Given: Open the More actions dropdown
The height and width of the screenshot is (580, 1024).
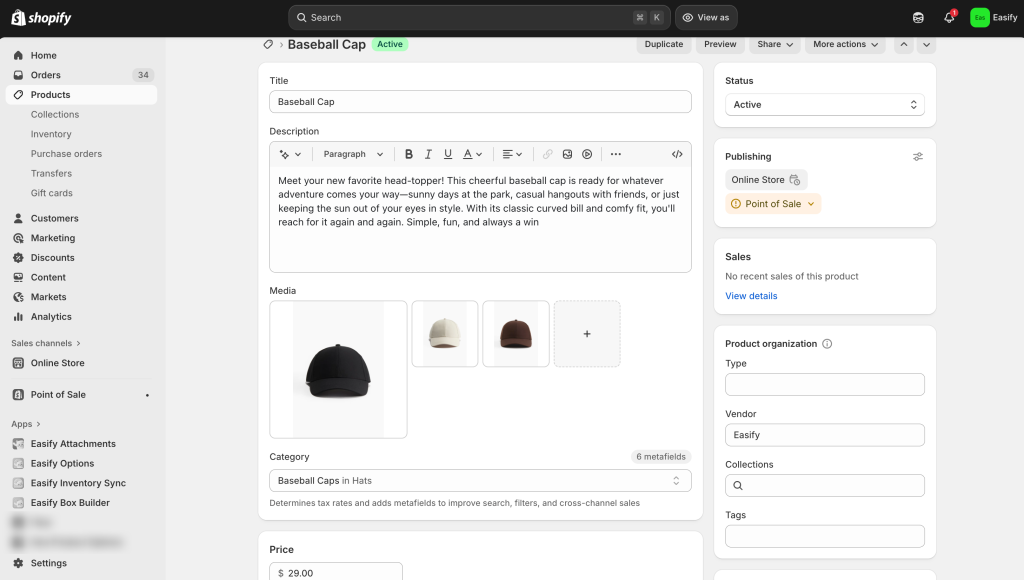Looking at the screenshot, I should [845, 44].
